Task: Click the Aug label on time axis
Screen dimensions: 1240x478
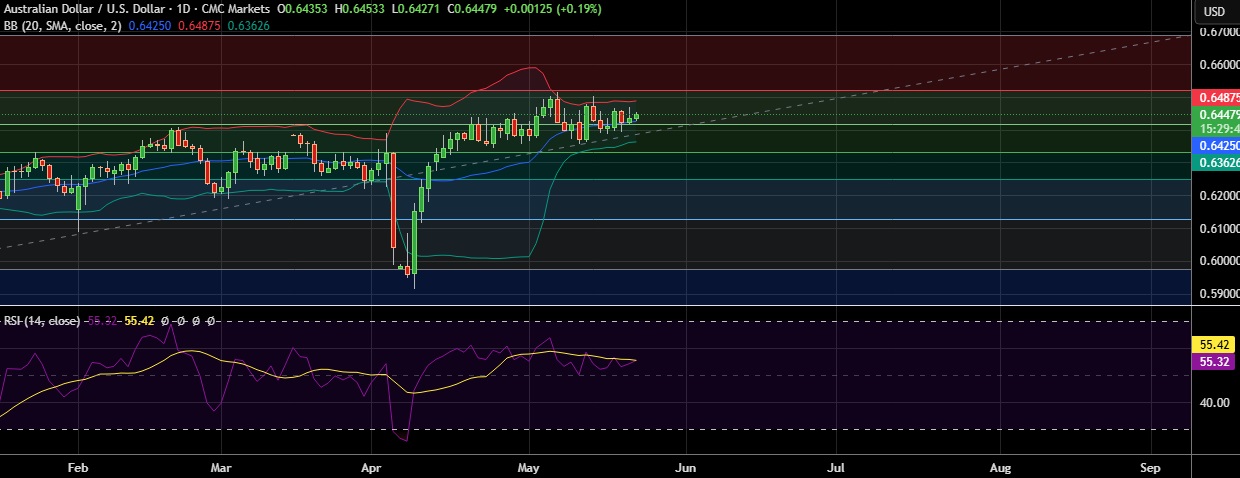Action: (1000, 467)
